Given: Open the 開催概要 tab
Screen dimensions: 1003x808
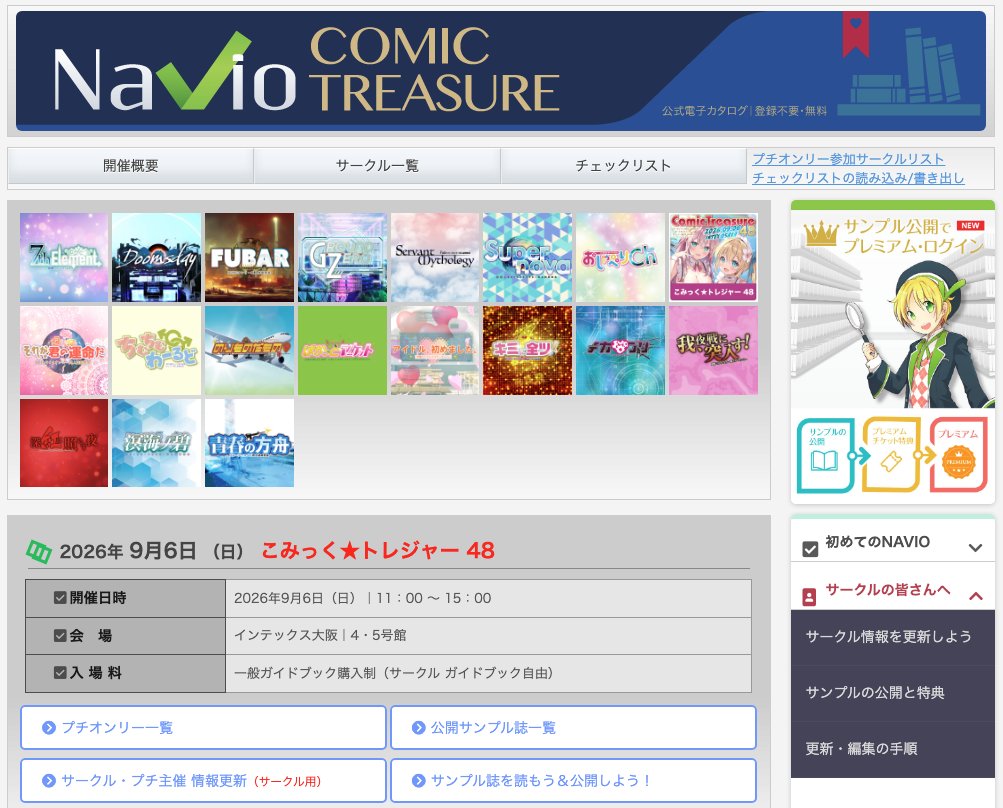Looking at the screenshot, I should [130, 166].
